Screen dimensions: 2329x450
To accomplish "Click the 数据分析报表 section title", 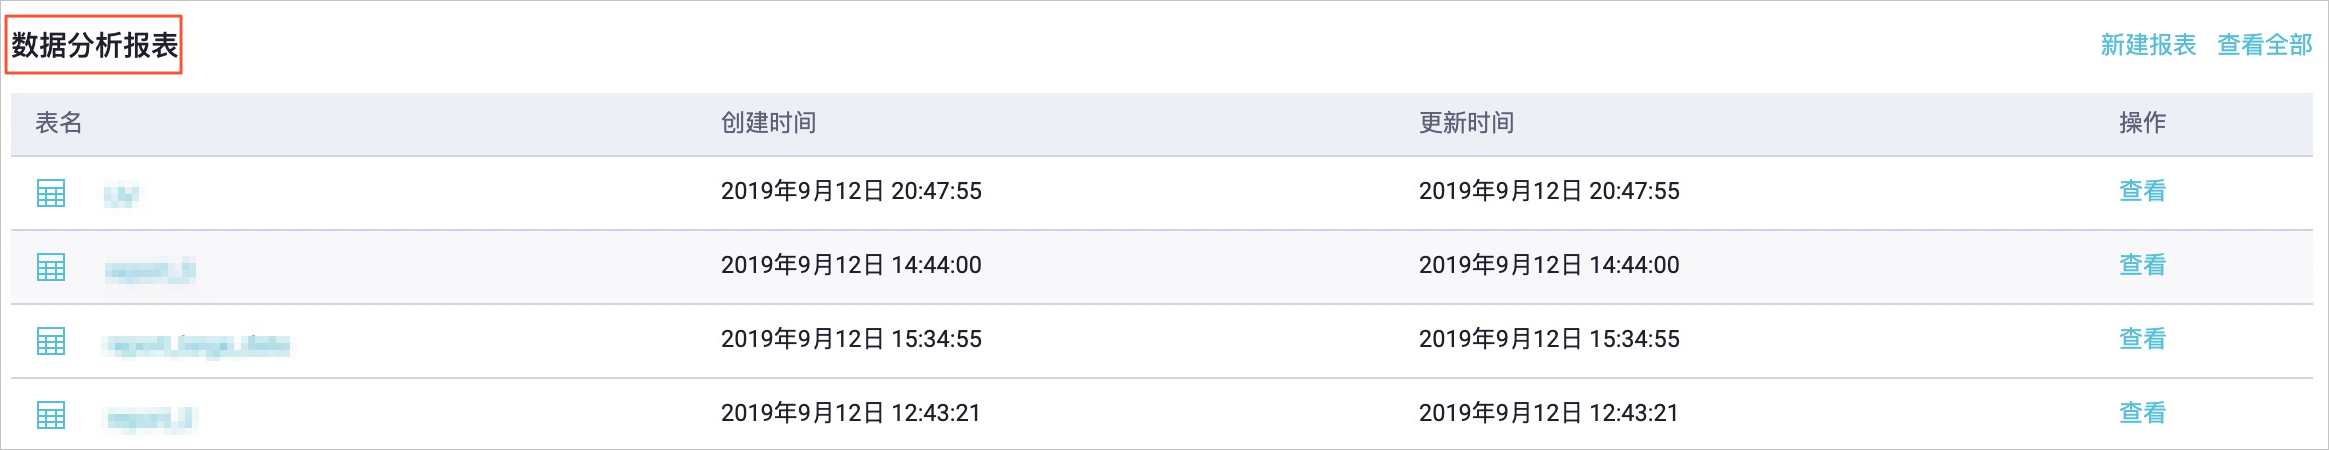I will (94, 45).
